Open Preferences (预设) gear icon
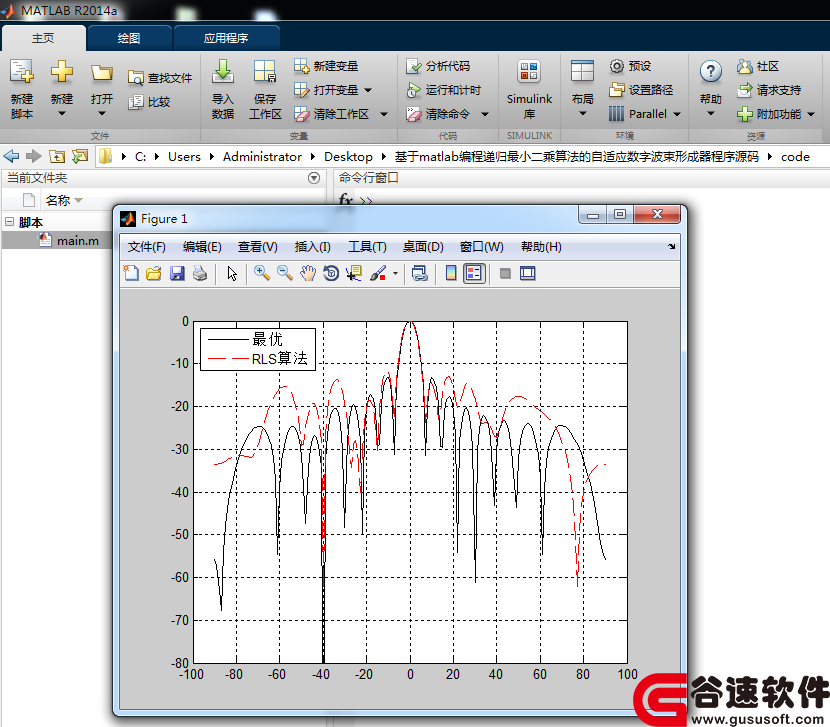 (x=617, y=66)
